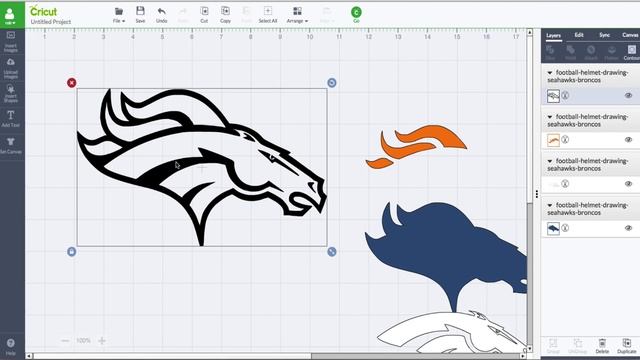The image size is (640, 360).
Task: Click the vertical scrollbar down arrow
Action: (530, 349)
